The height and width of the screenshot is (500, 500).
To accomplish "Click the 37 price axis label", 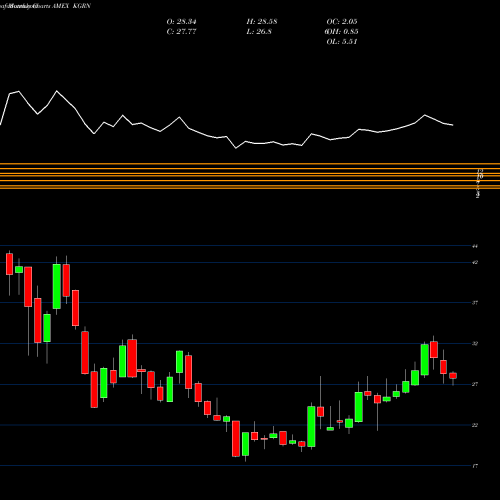I will (475, 303).
